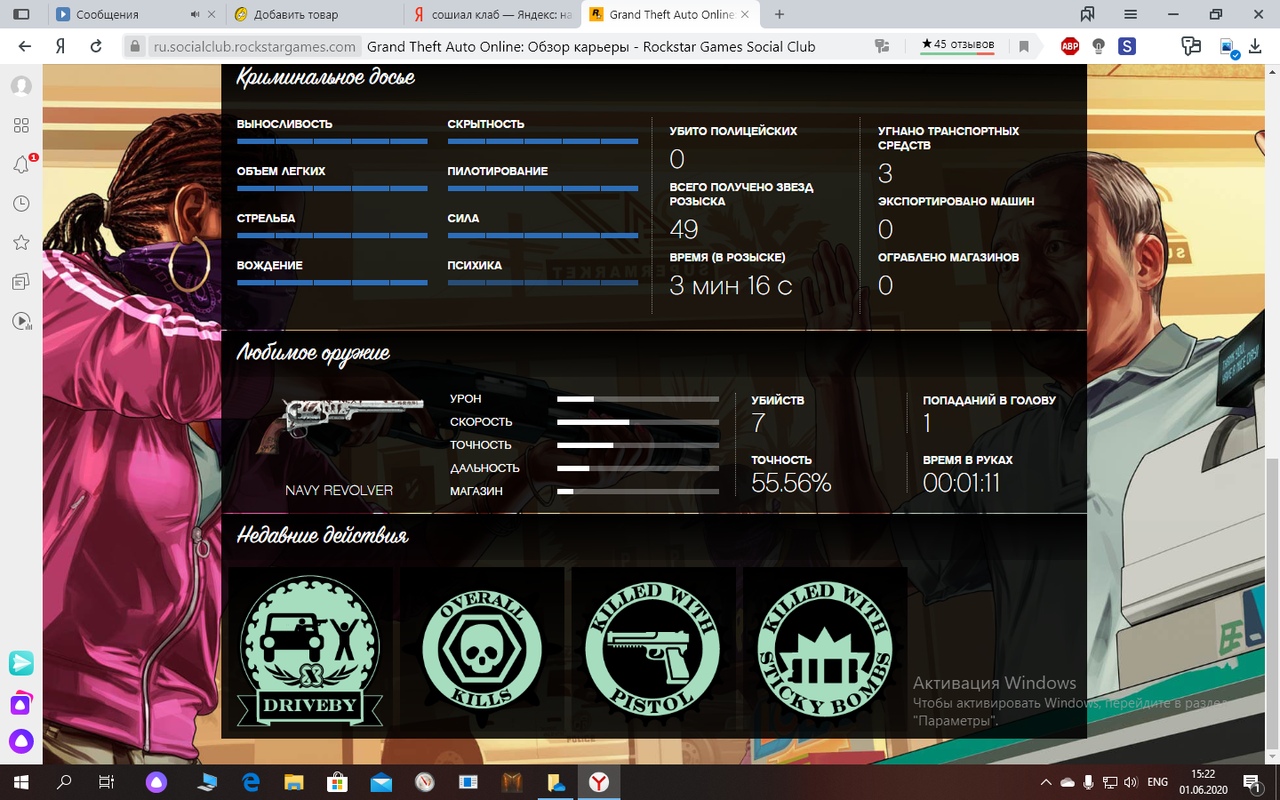Open Yandex Browser taskbar icon
1280x800 pixels.
598,781
